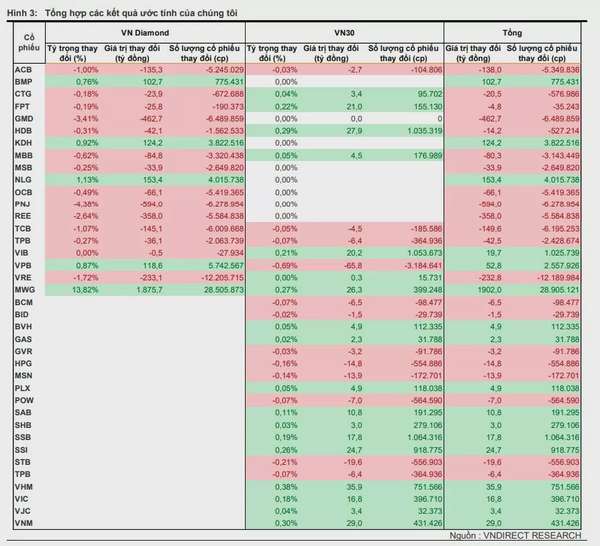600x546 pixels.
Task: Select the 'Tổng' group header
Action: pos(512,33)
